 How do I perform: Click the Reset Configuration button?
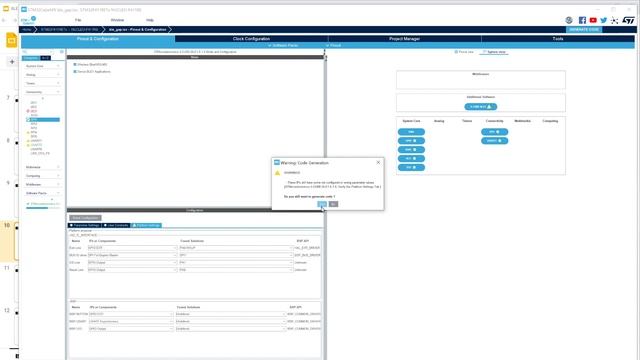(85, 218)
